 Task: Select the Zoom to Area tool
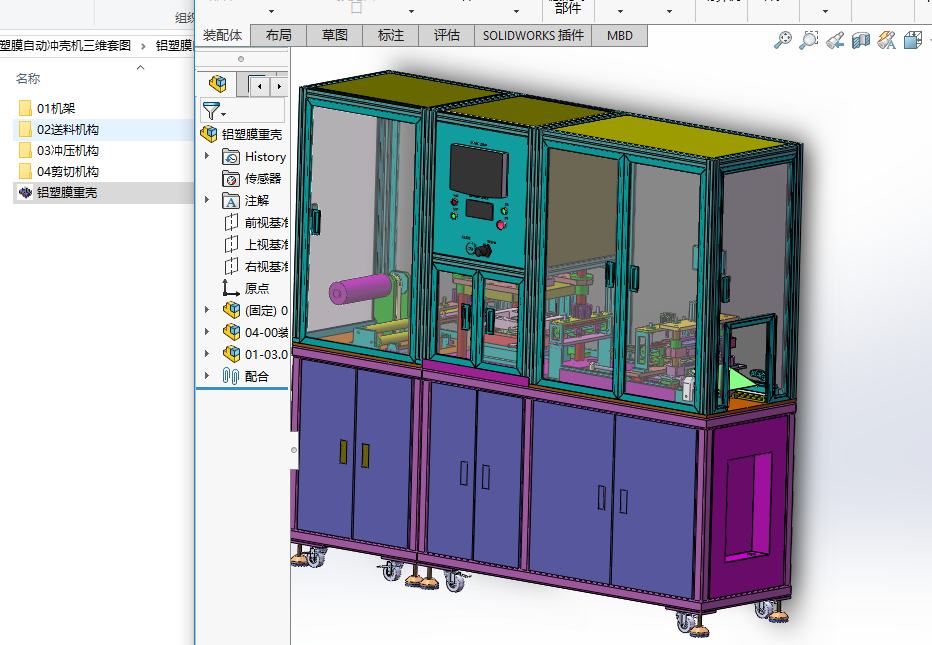809,40
